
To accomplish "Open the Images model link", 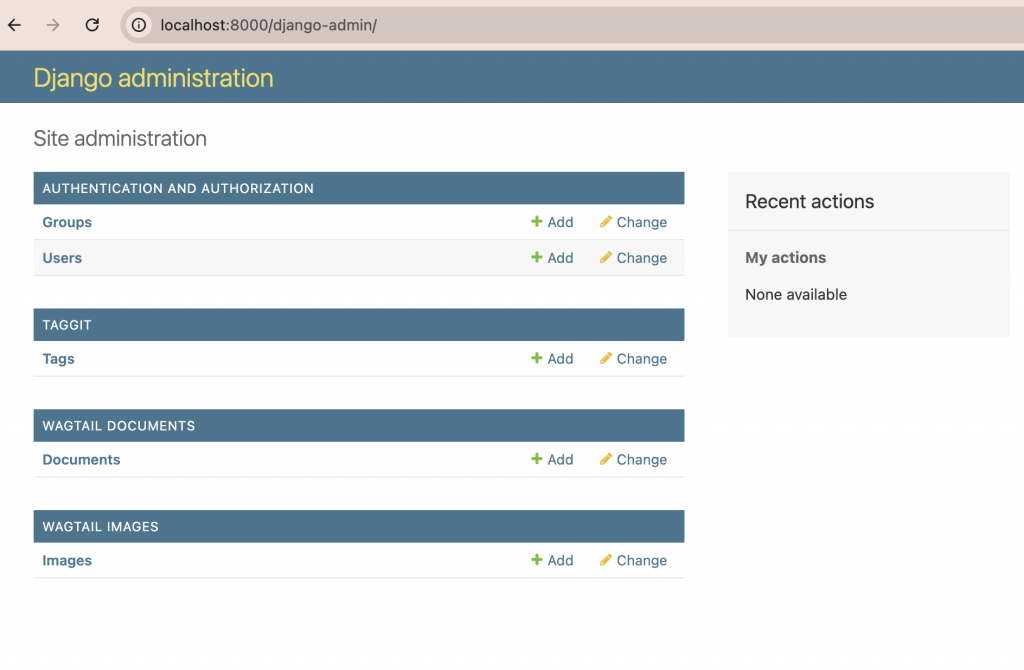I will click(x=67, y=561).
